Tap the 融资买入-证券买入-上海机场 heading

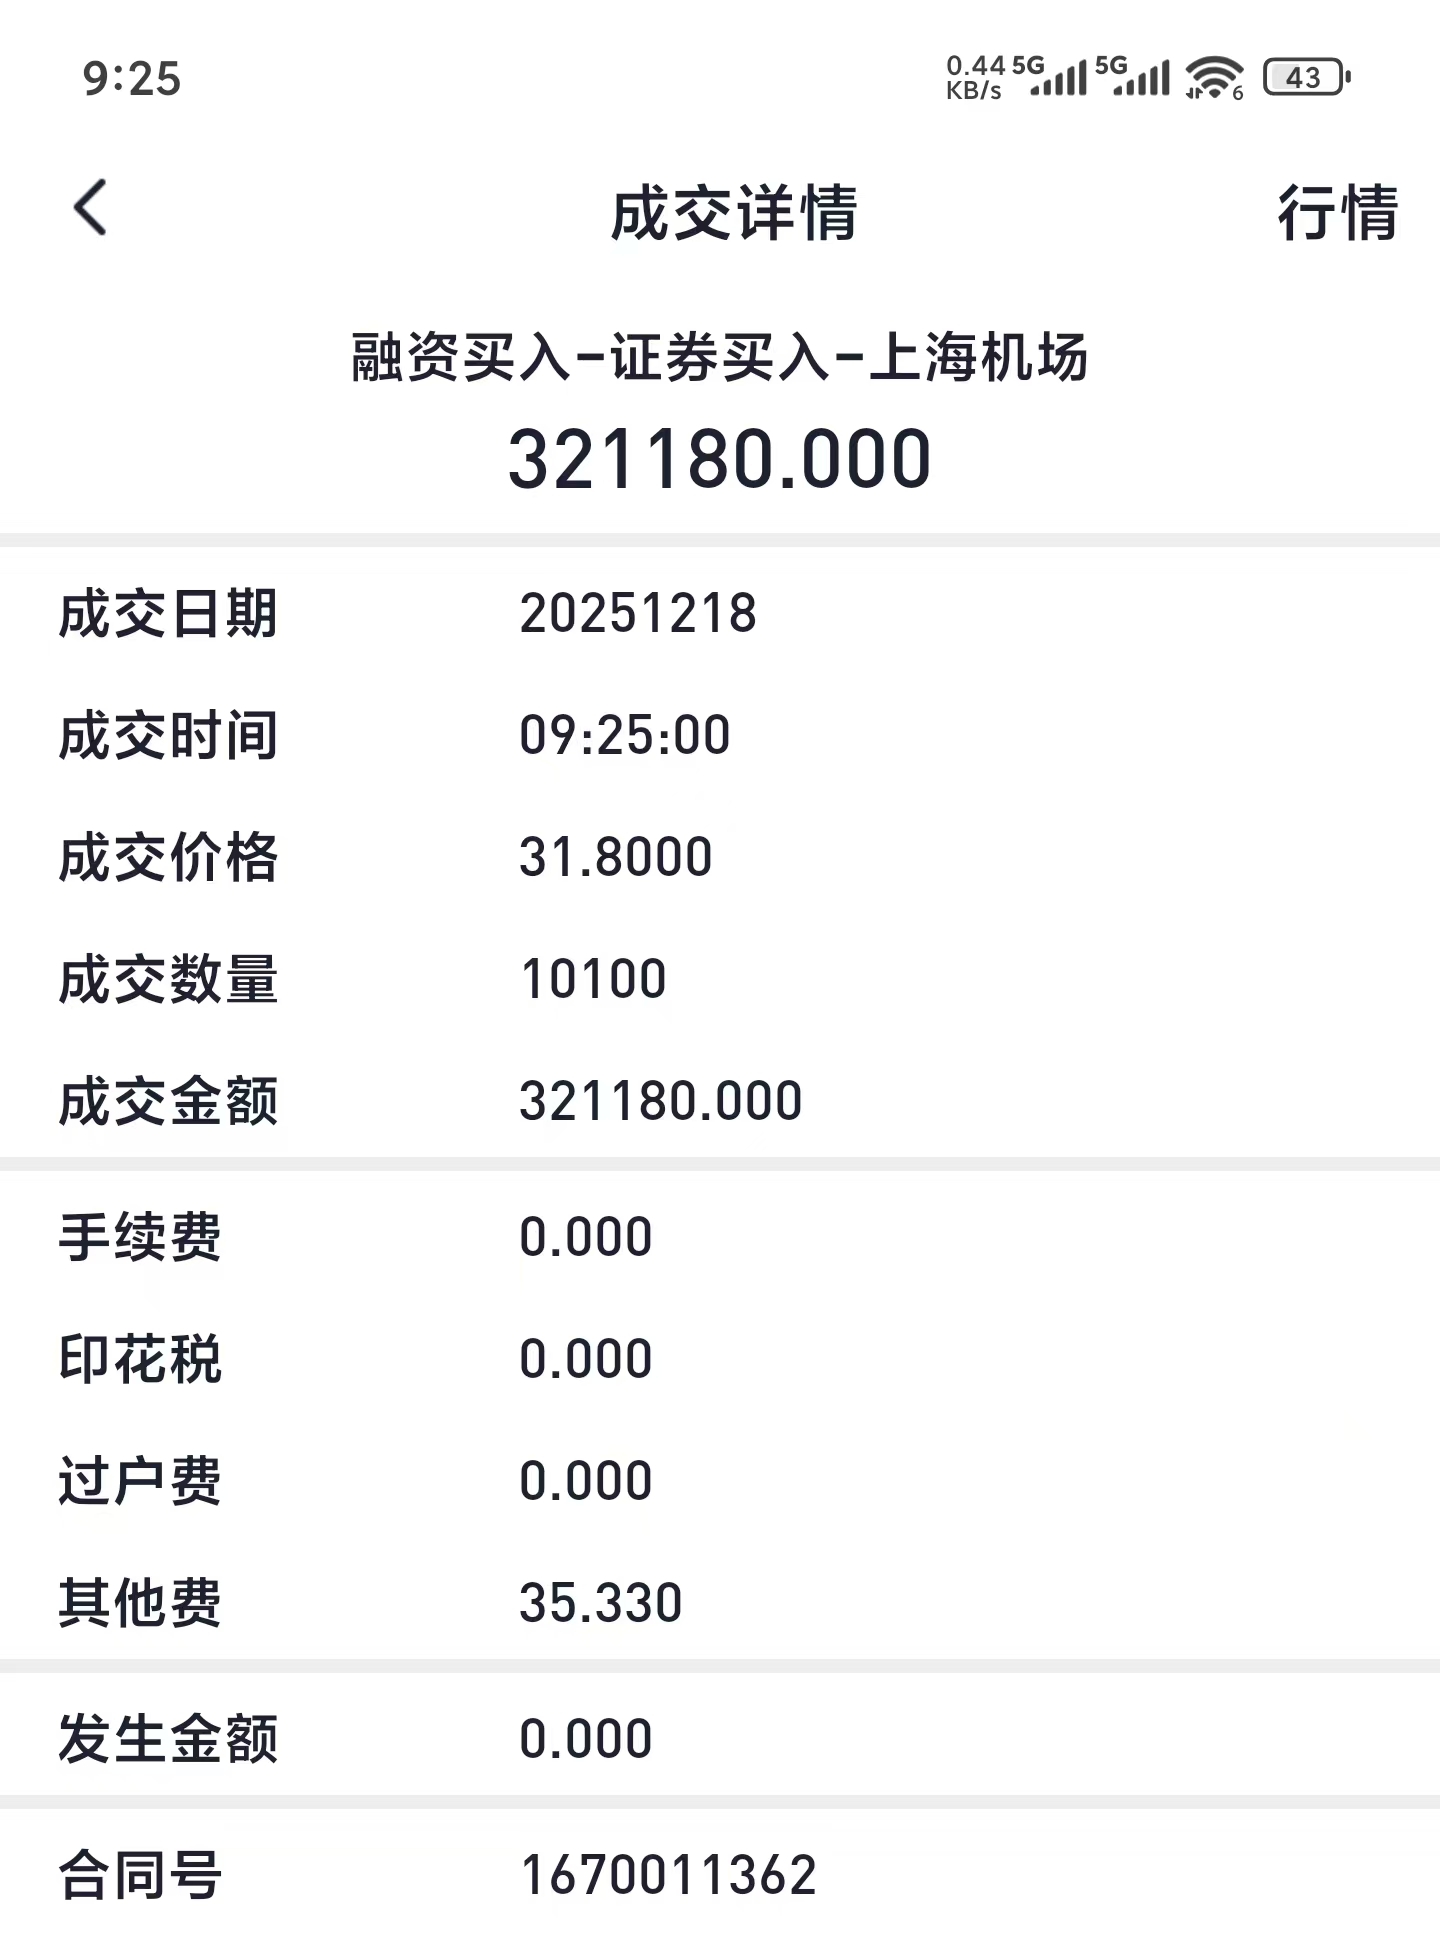click(719, 357)
